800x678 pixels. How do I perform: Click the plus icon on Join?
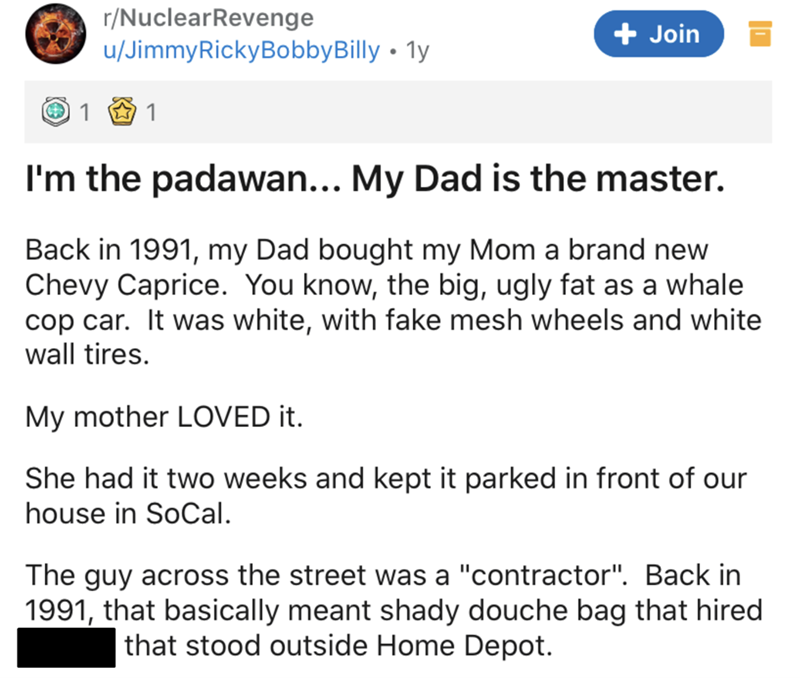coord(625,34)
